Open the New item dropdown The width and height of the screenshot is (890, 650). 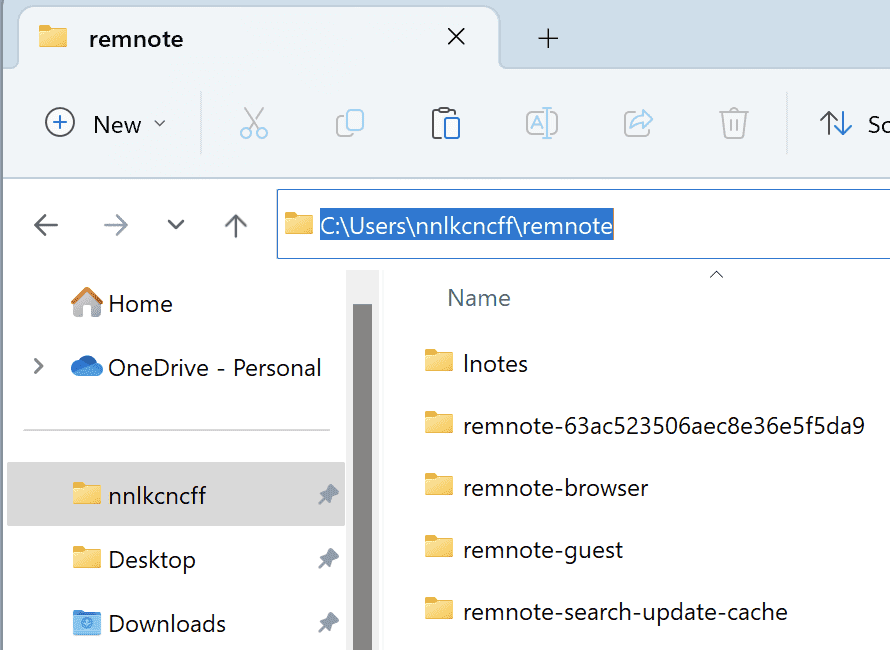click(x=106, y=124)
